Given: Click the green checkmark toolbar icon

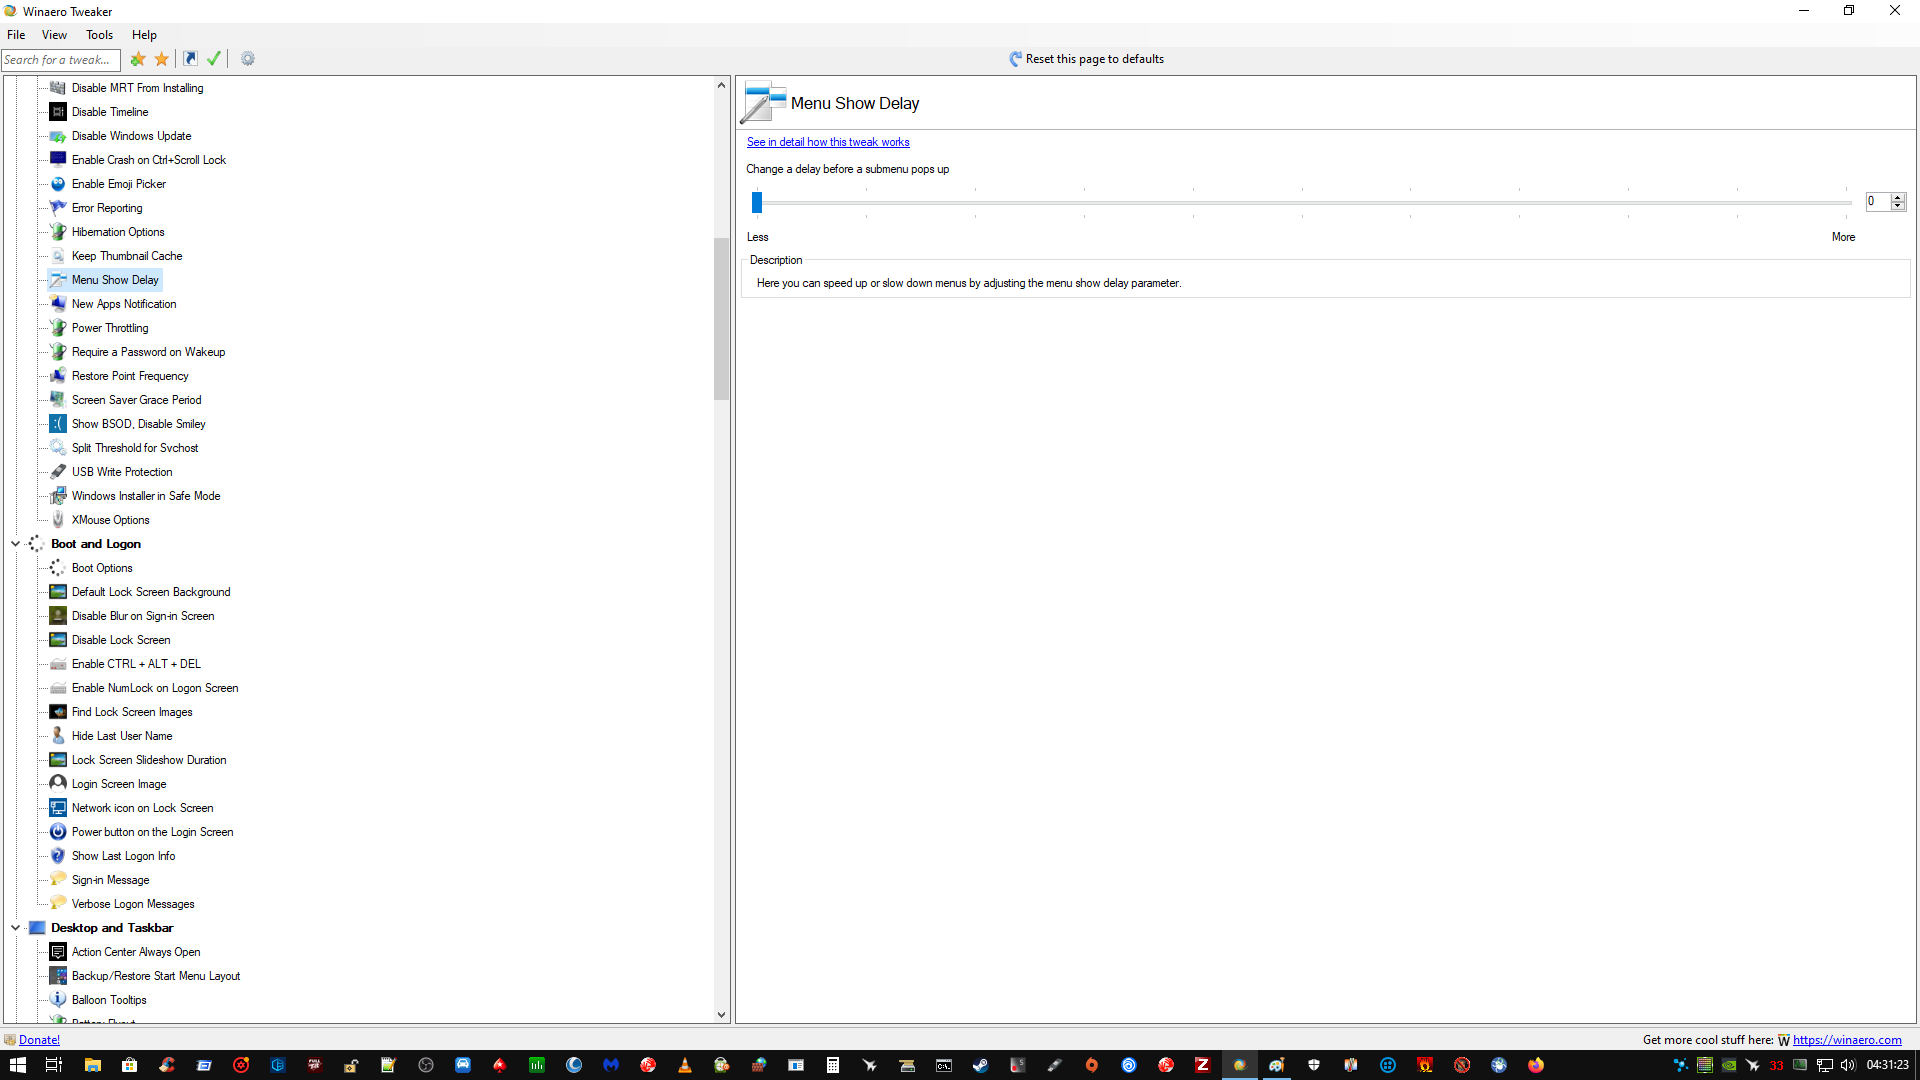Looking at the screenshot, I should [x=214, y=59].
